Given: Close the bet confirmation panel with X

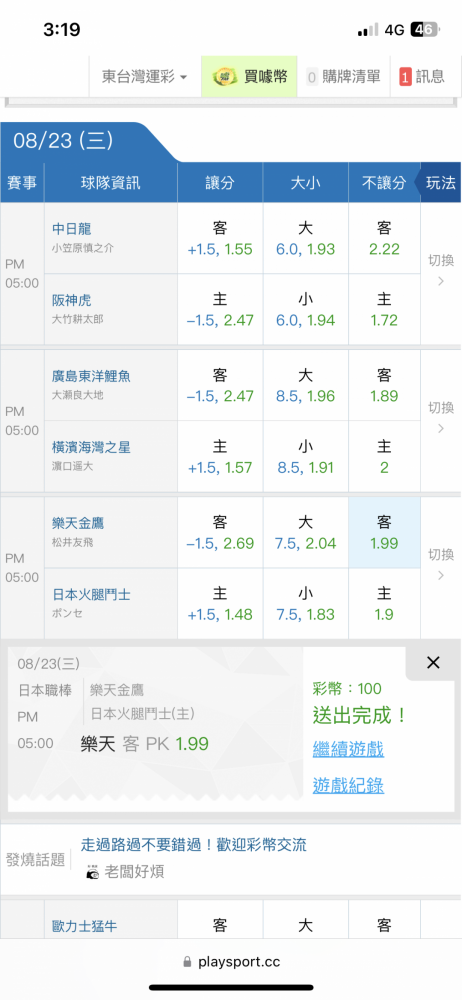Looking at the screenshot, I should tap(433, 663).
